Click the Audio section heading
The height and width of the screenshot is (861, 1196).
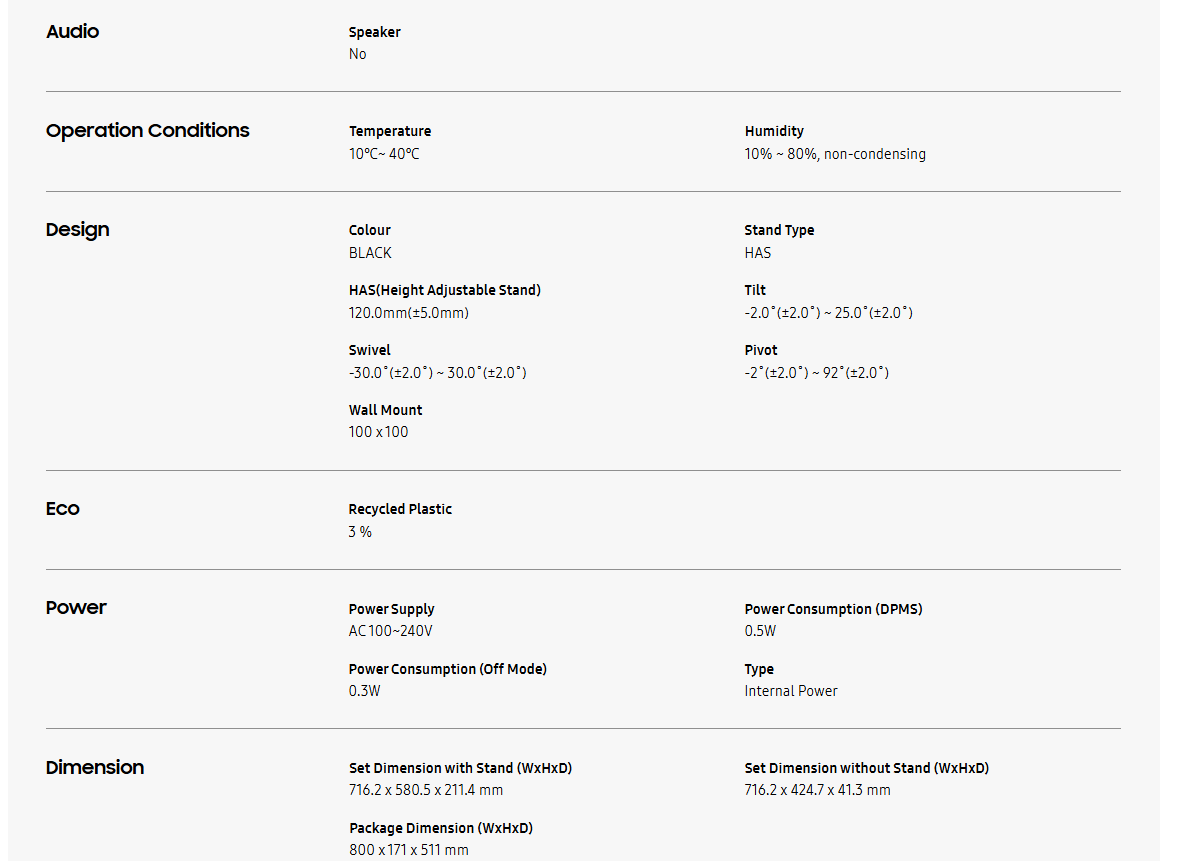tap(72, 31)
